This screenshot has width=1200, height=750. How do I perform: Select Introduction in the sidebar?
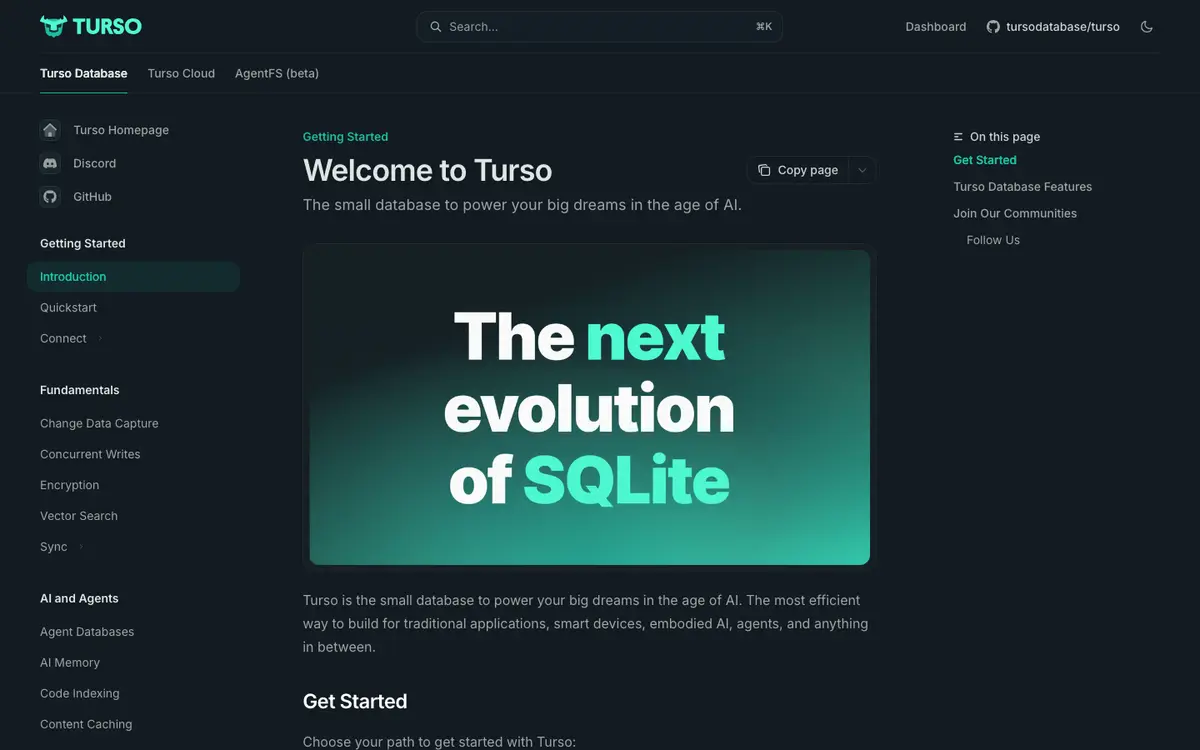point(133,277)
